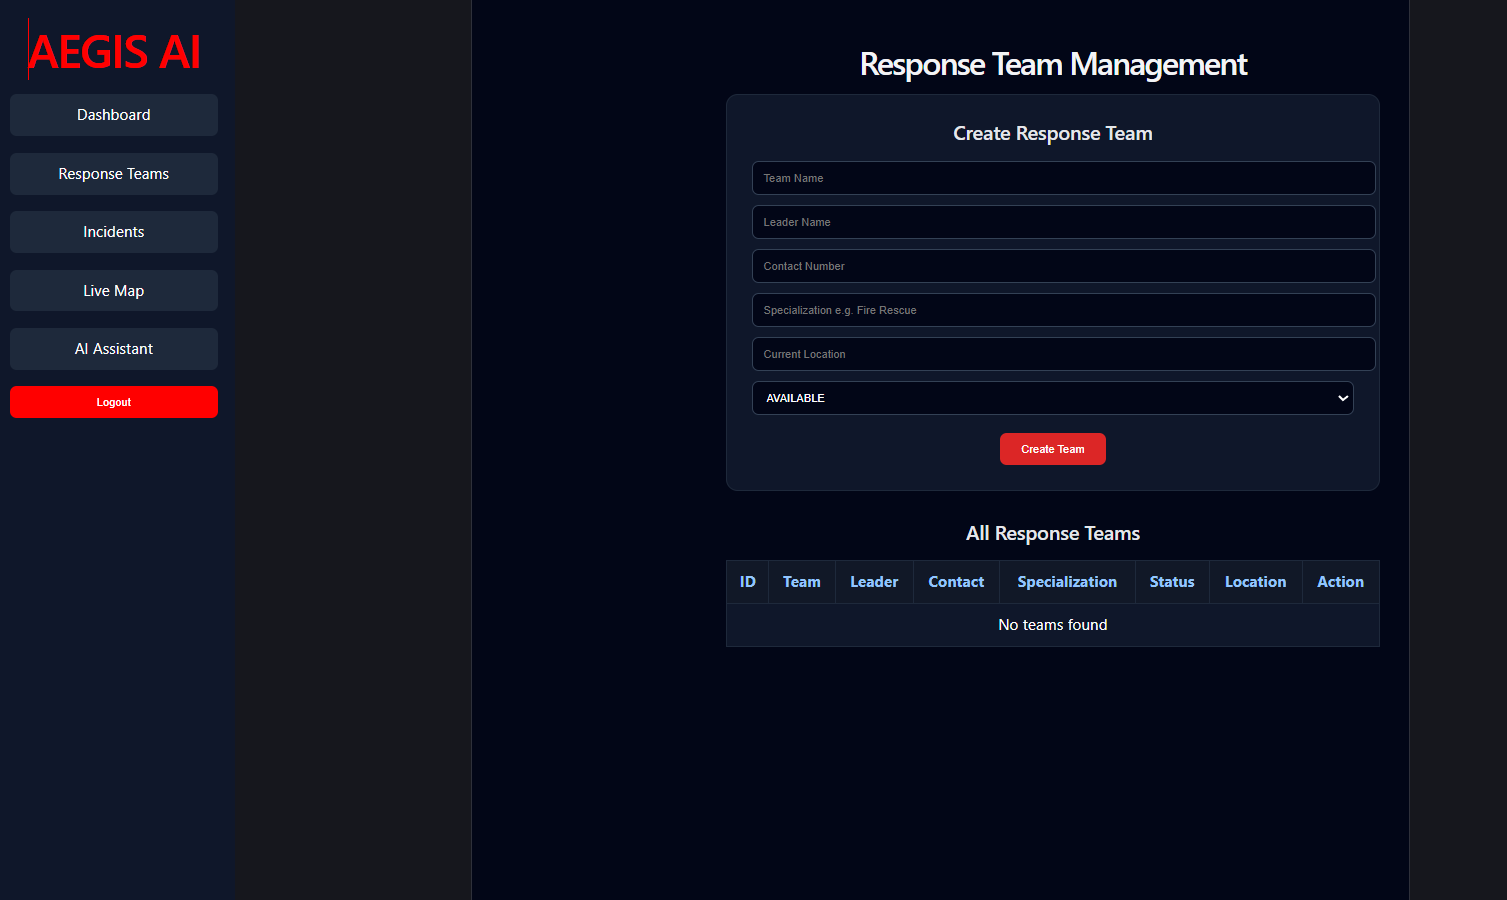Click the ID column header
The image size is (1507, 900).
tap(747, 582)
